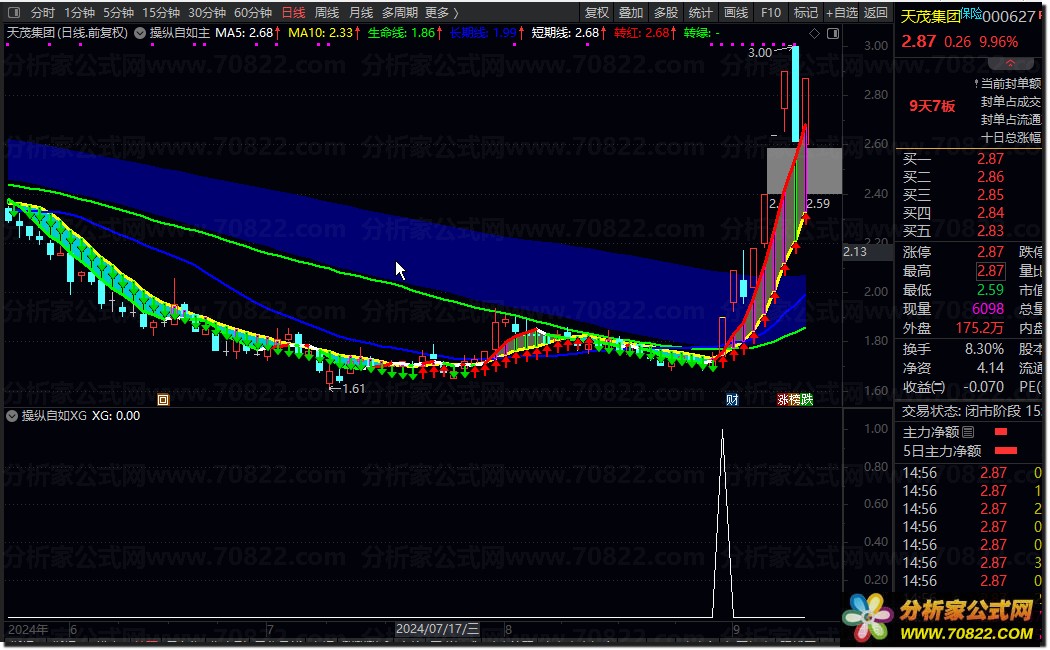The height and width of the screenshot is (650, 1050).
Task: Click the 返回 back button
Action: tap(875, 12)
